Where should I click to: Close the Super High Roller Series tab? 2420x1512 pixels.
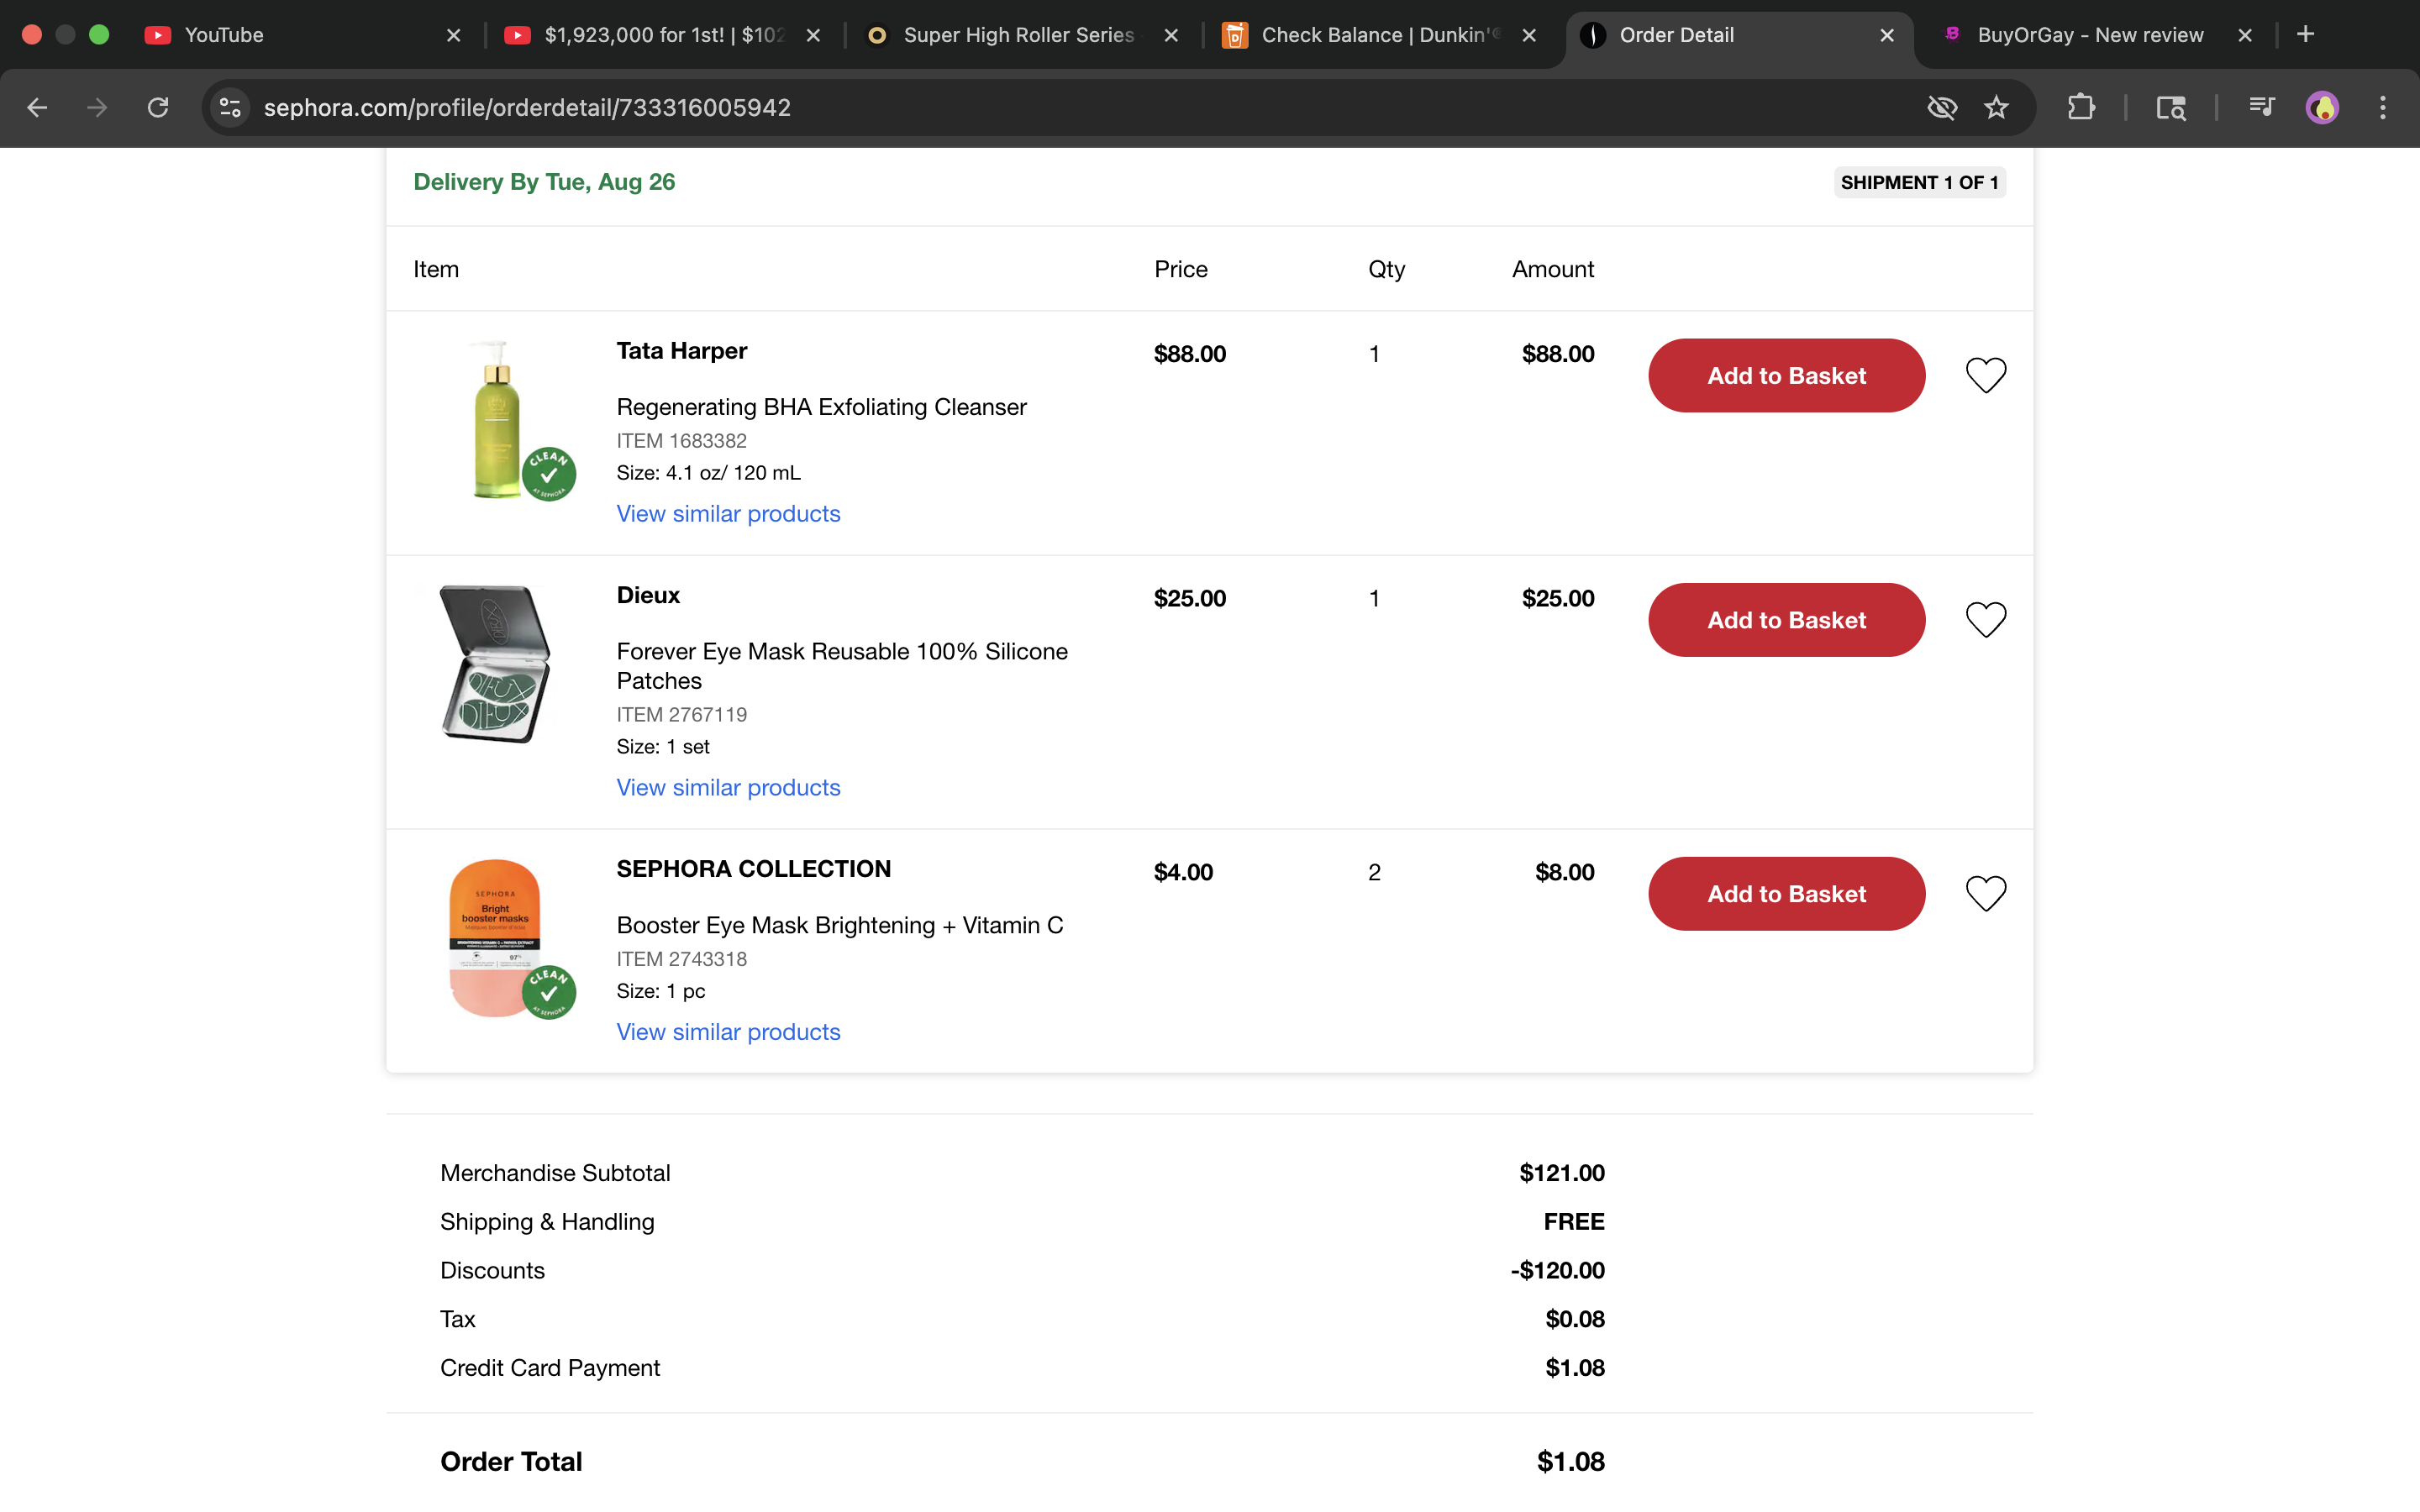[x=1171, y=35]
